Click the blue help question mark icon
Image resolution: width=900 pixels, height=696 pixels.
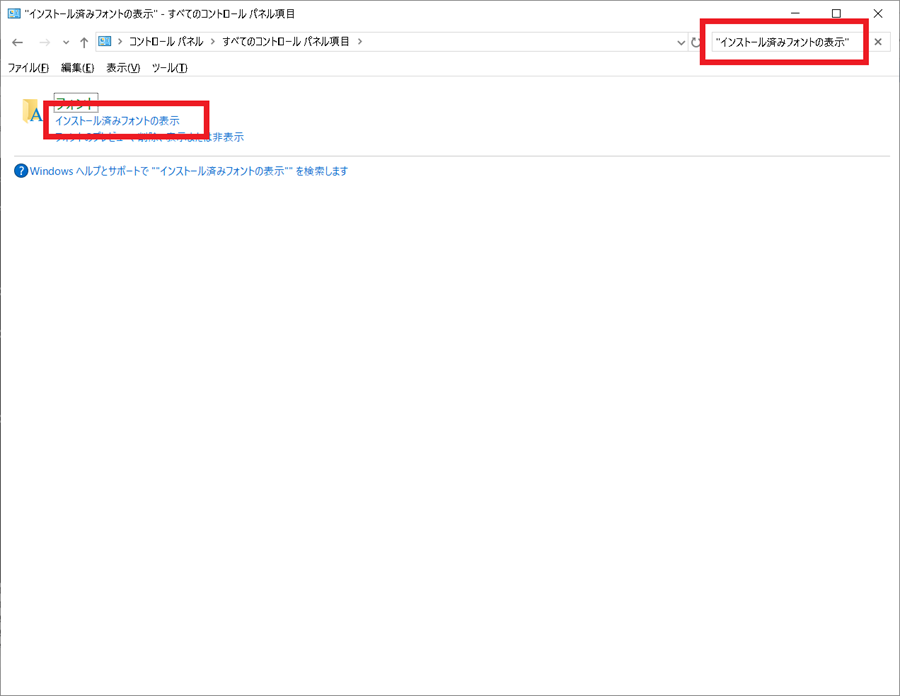pyautogui.click(x=21, y=171)
